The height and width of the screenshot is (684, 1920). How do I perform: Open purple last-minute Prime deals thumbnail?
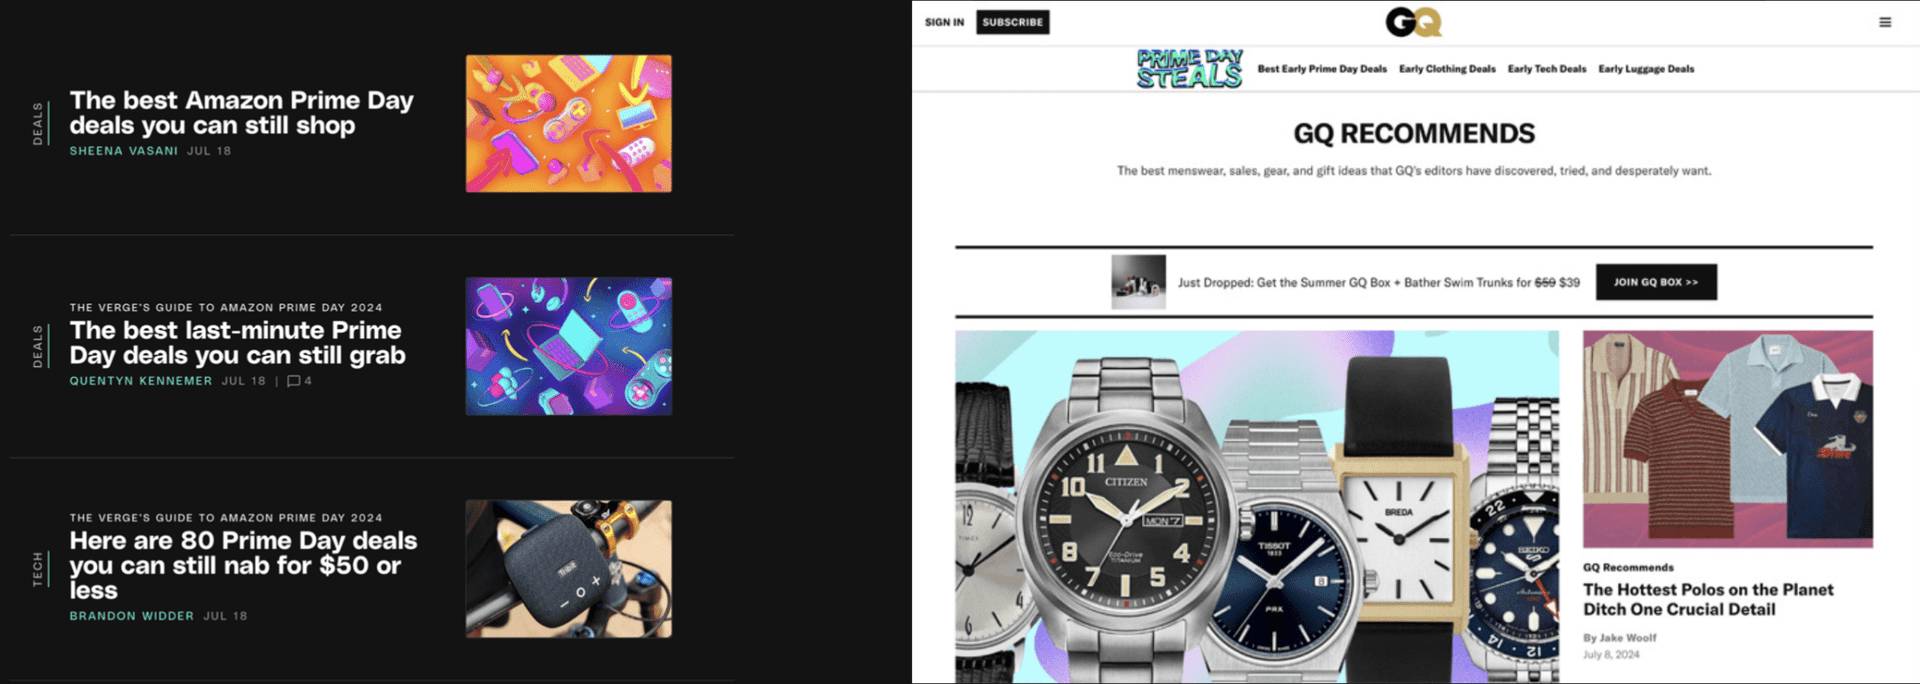tap(568, 346)
